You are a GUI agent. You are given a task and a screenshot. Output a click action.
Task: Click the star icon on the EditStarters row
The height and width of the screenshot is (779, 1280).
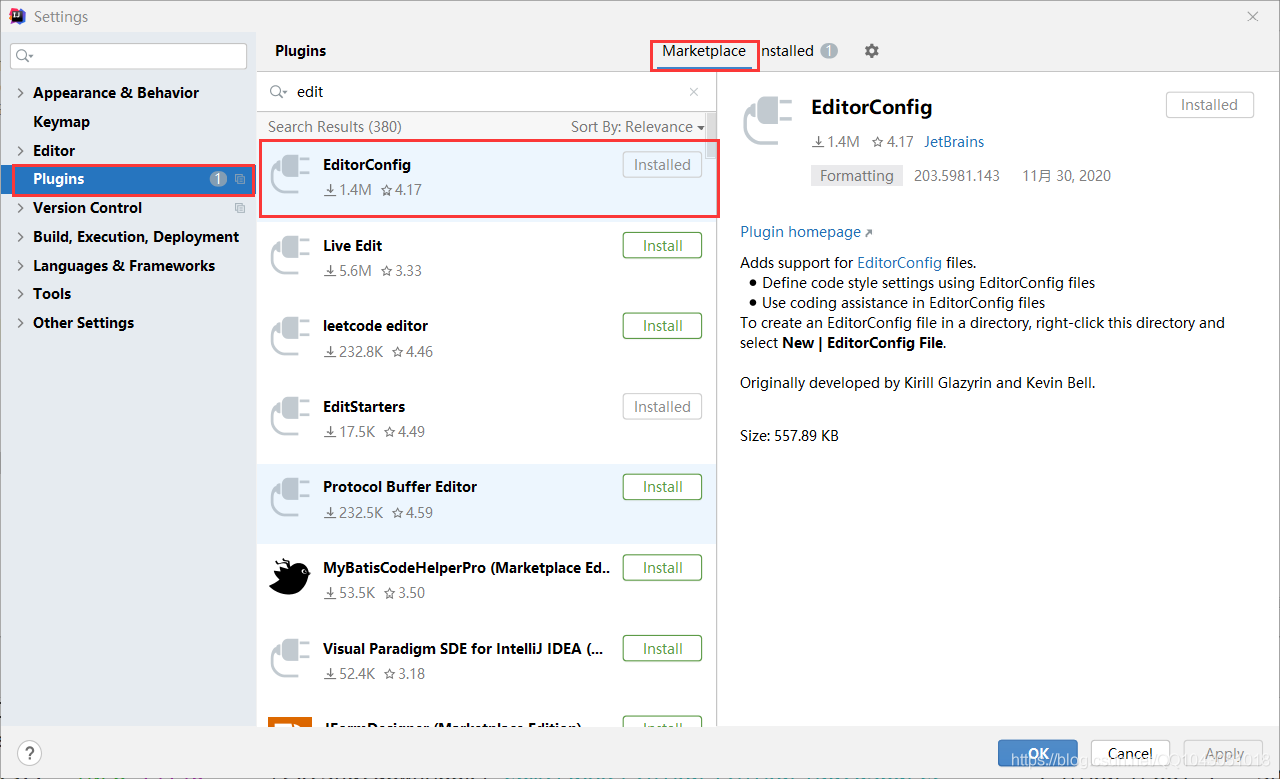pos(389,432)
